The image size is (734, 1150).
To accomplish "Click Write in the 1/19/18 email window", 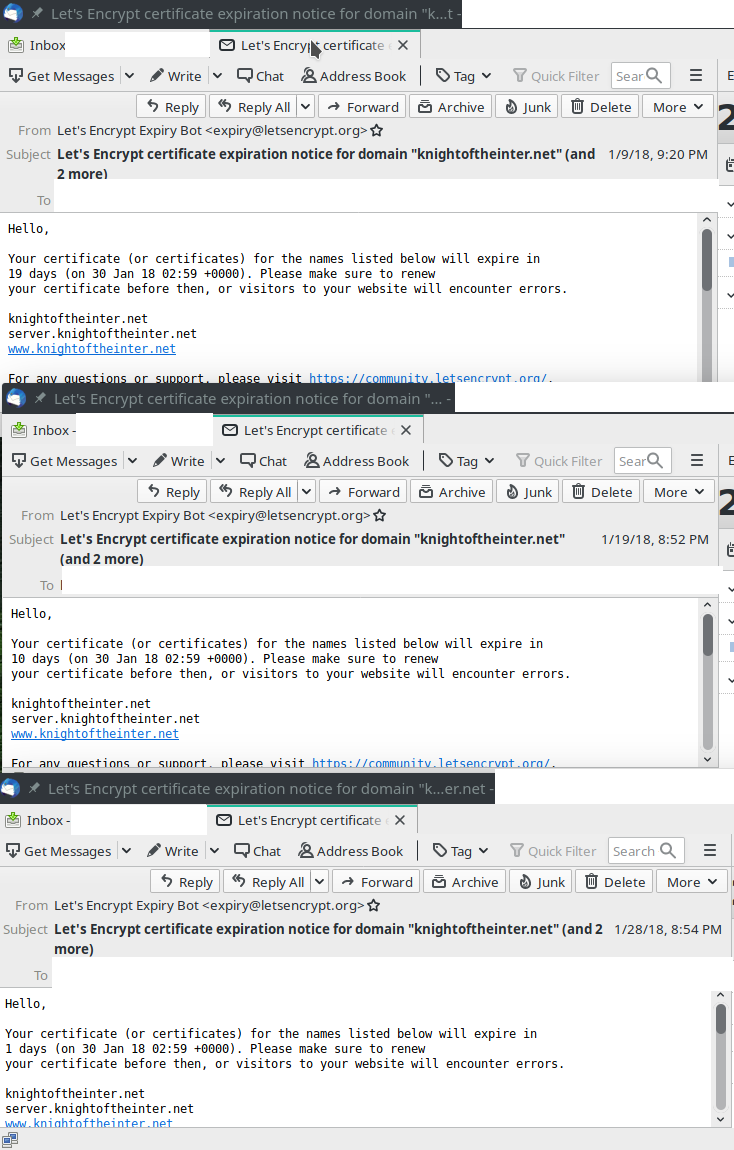I will click(x=178, y=461).
